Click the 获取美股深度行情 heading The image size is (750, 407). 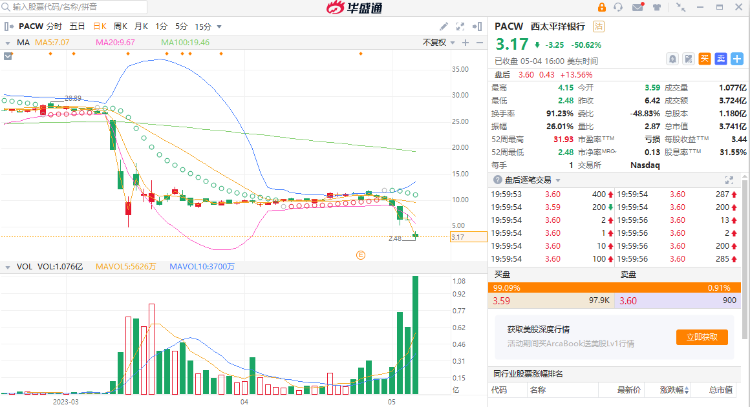(x=538, y=330)
